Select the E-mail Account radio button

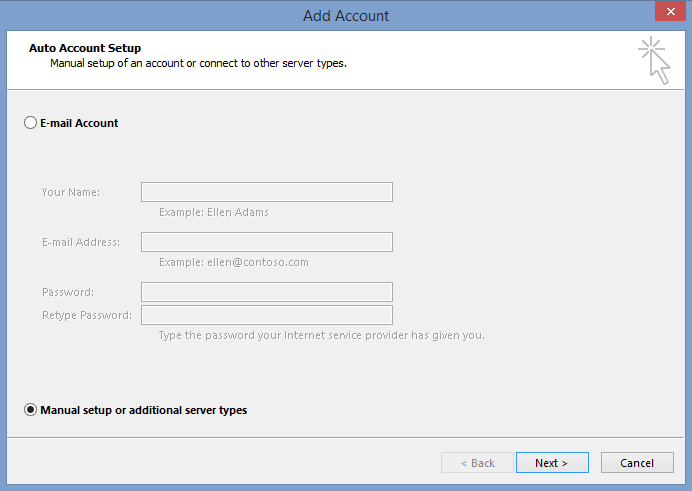[30, 123]
